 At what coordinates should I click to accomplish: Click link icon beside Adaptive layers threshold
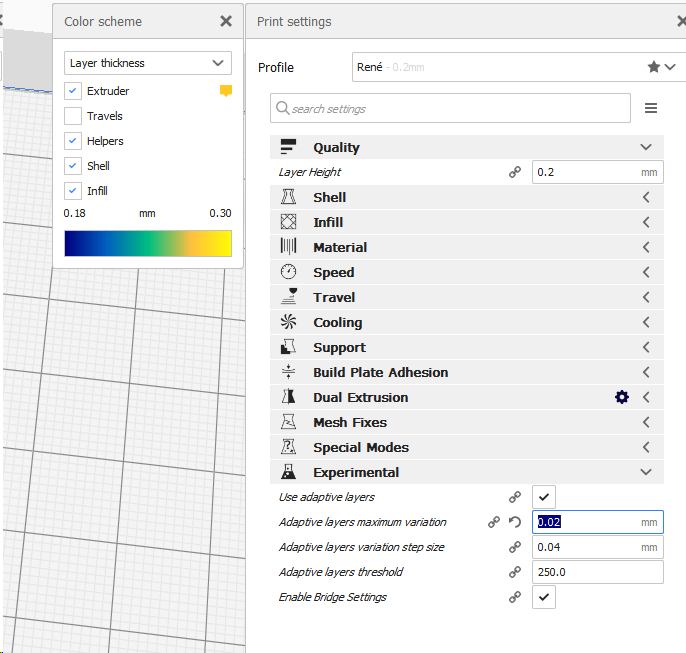[x=515, y=572]
